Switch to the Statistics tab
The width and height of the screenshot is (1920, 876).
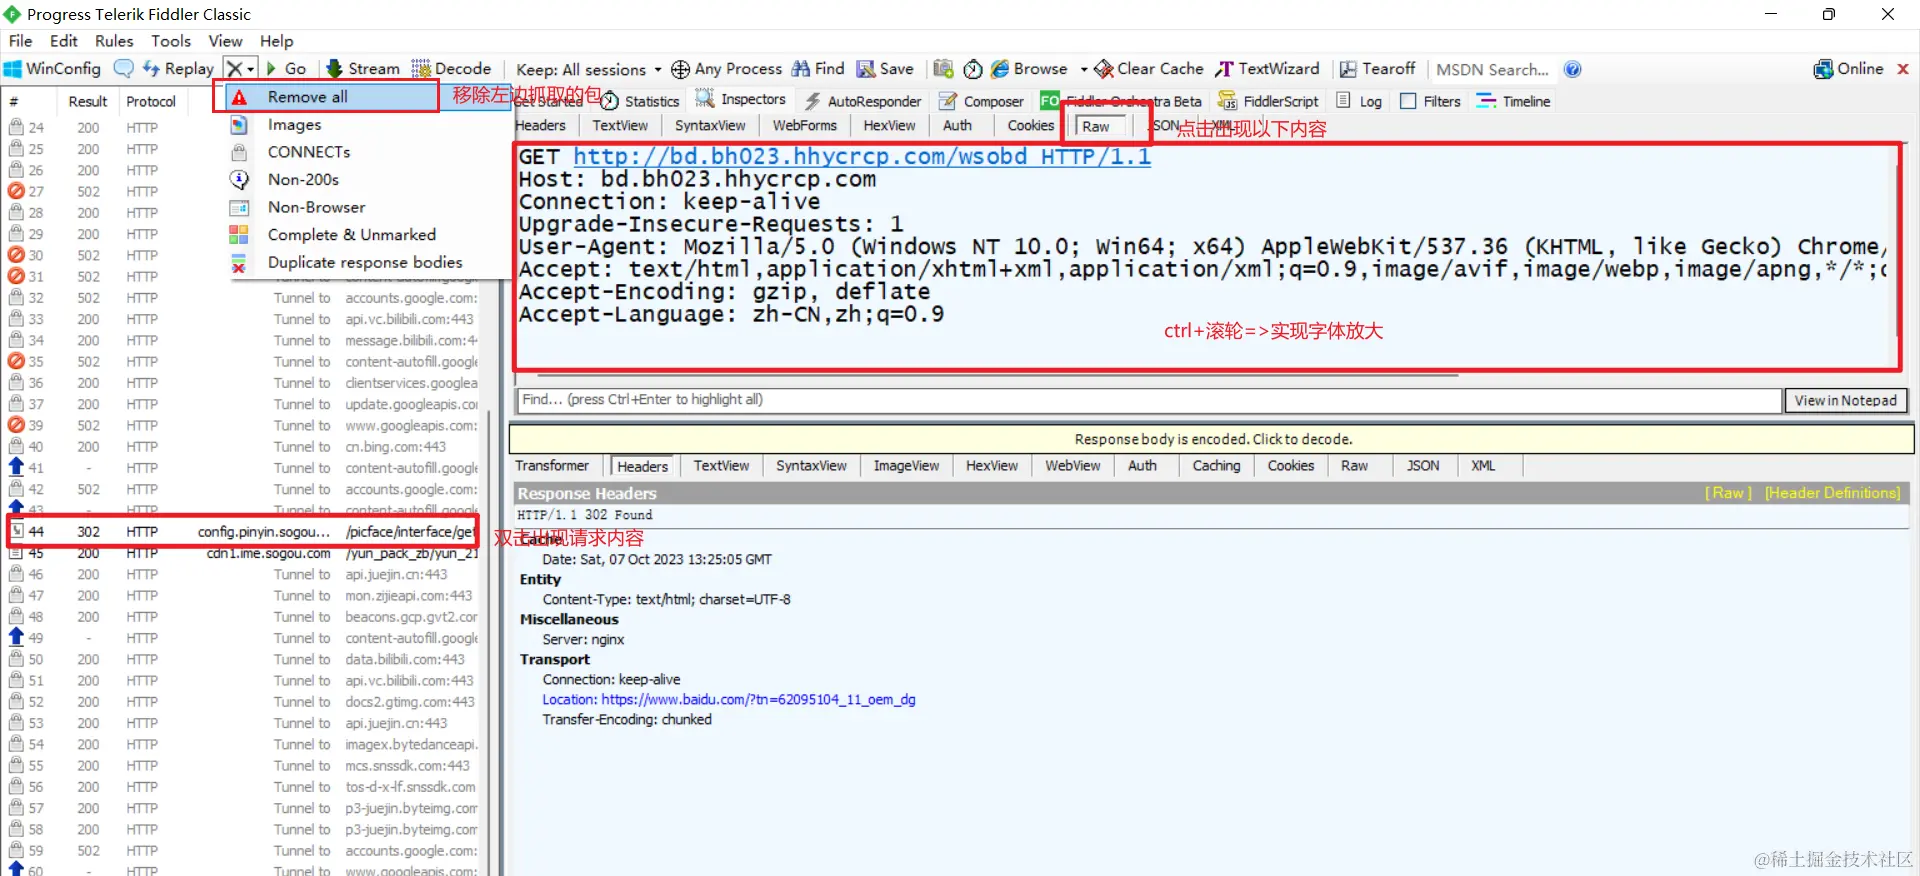coord(640,101)
